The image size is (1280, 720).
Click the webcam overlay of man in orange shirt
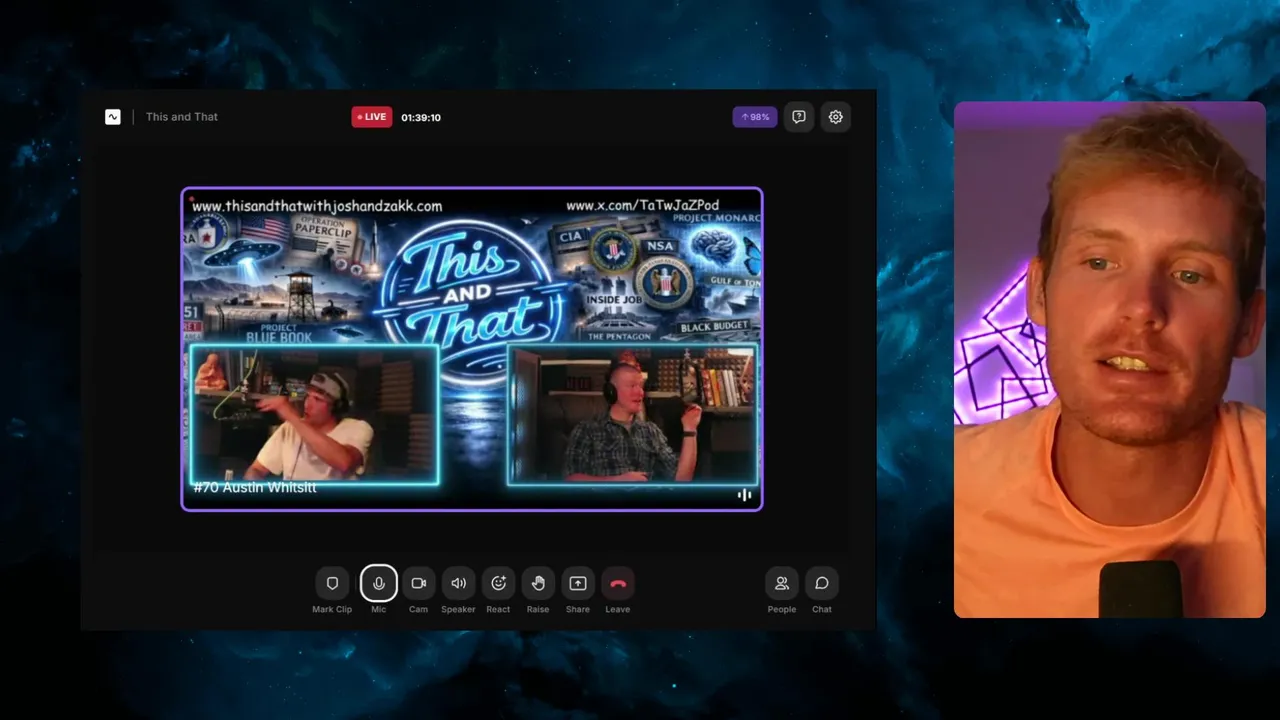click(x=1110, y=360)
